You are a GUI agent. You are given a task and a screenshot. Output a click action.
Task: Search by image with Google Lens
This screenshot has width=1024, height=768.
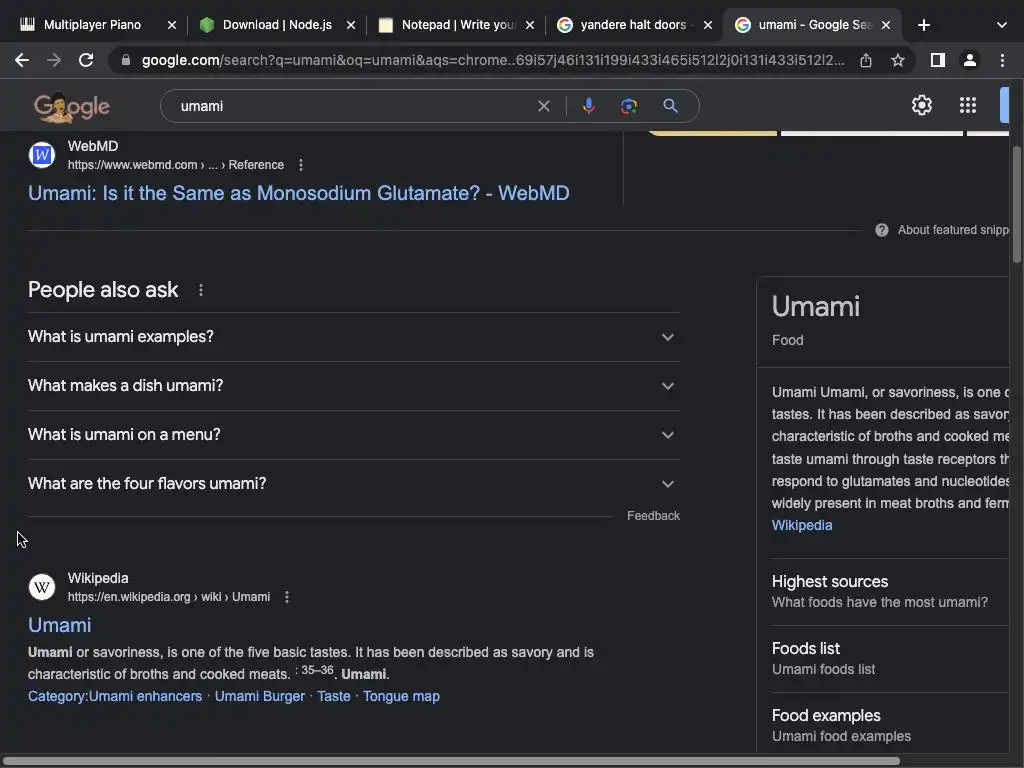click(x=629, y=106)
